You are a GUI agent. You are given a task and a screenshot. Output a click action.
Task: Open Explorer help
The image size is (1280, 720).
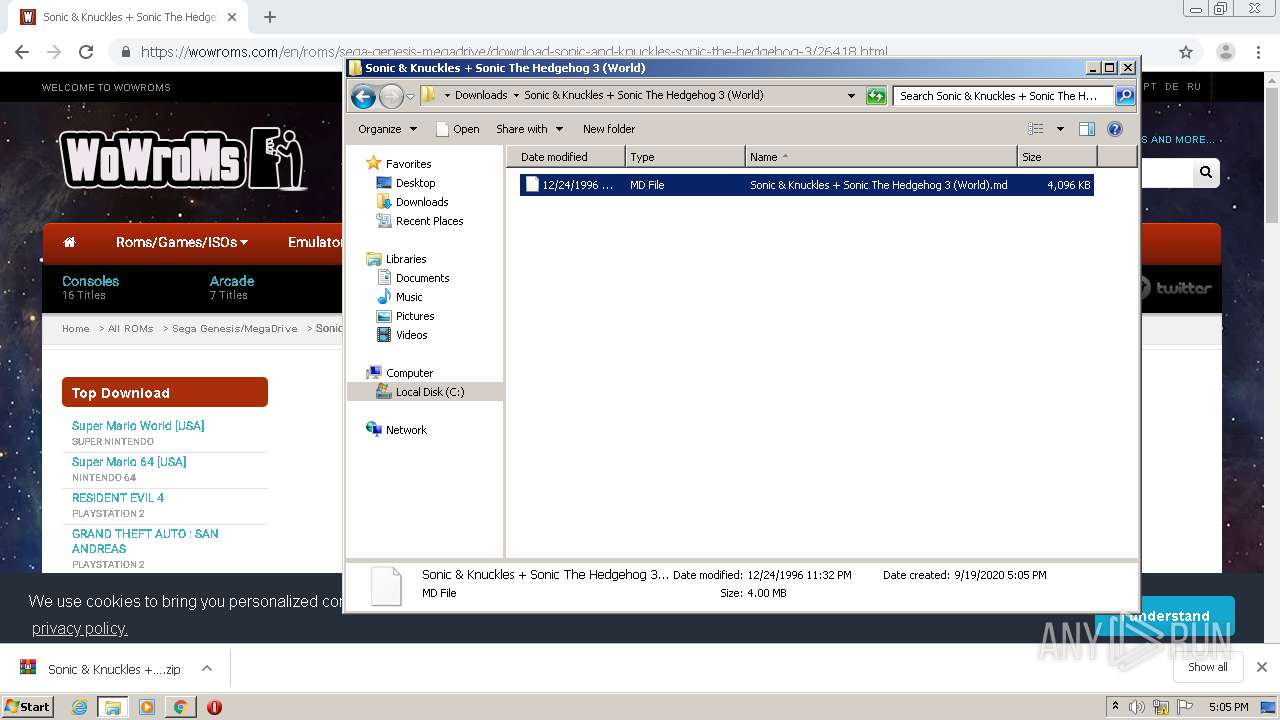coord(1115,129)
